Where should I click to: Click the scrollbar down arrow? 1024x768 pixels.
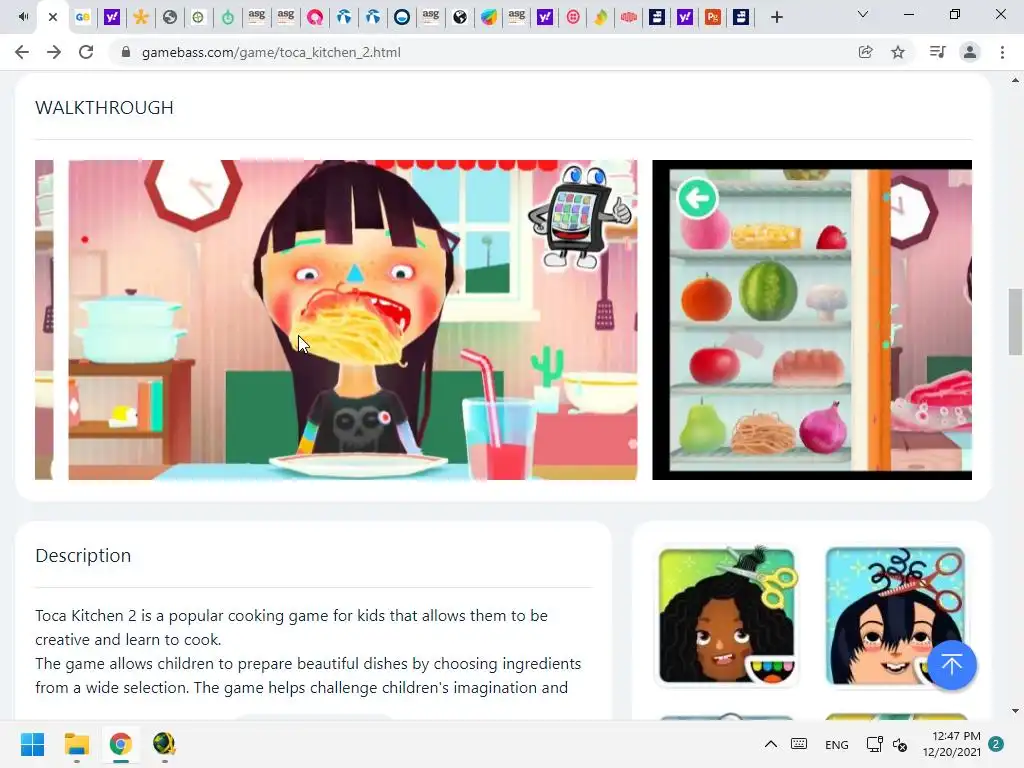(1015, 711)
